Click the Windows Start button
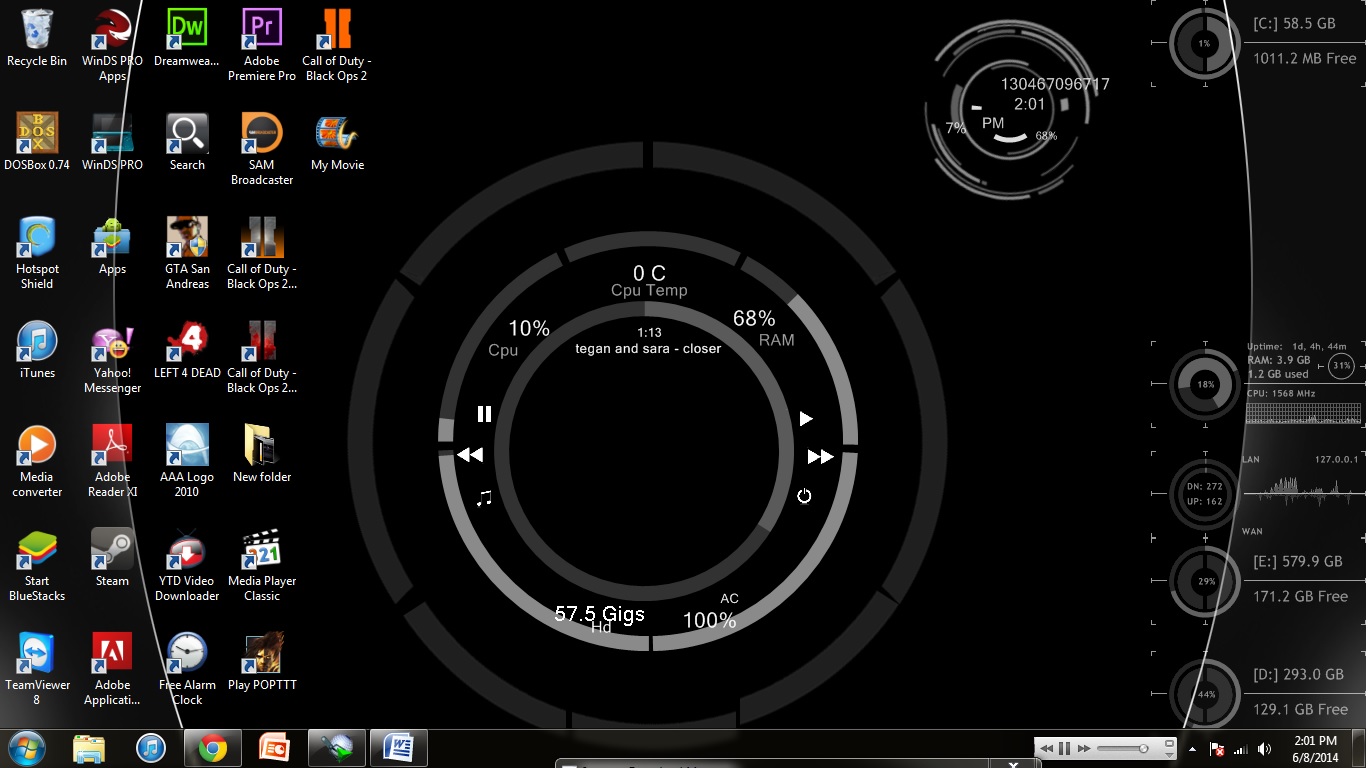 [27, 748]
